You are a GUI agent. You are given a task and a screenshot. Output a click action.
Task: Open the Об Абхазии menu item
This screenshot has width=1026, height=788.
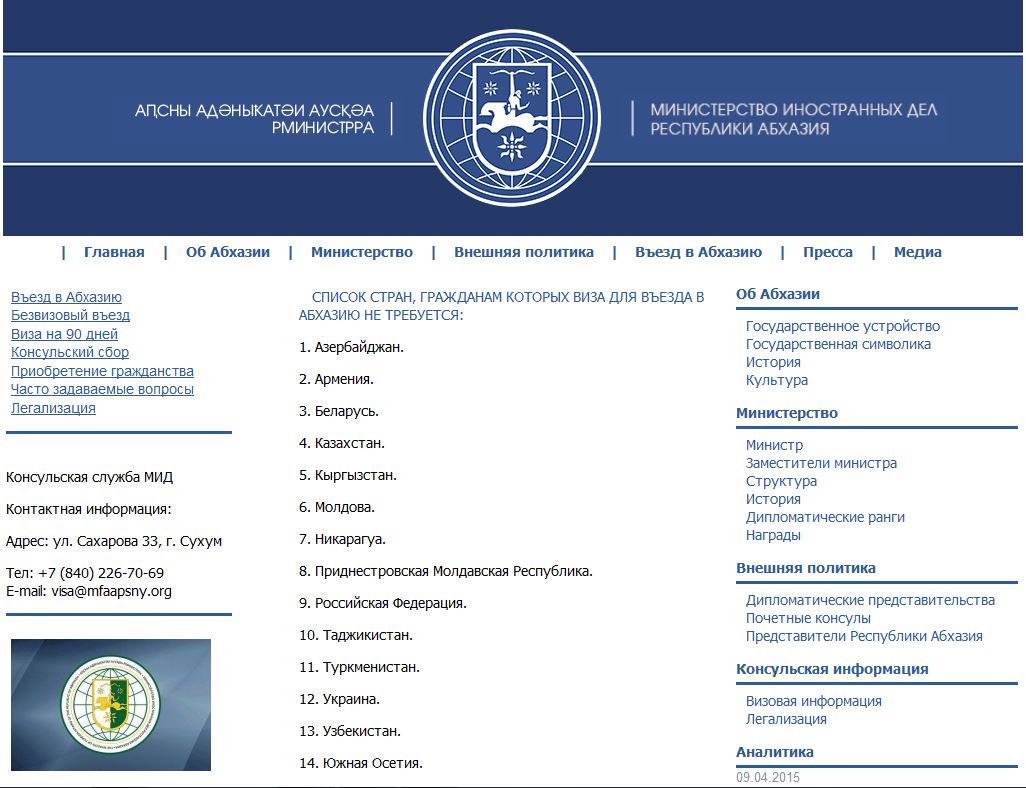coord(228,252)
